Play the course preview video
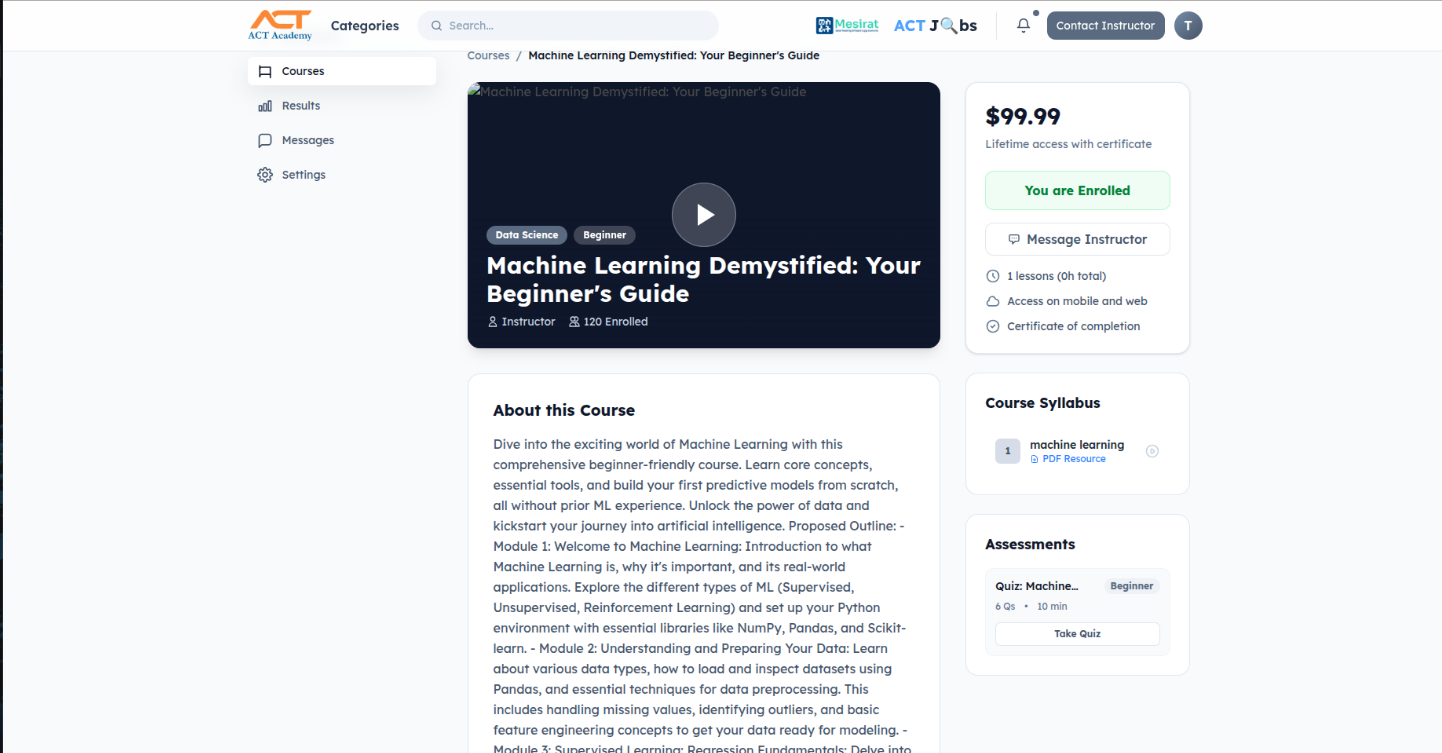This screenshot has height=753, width=1442. [x=703, y=214]
